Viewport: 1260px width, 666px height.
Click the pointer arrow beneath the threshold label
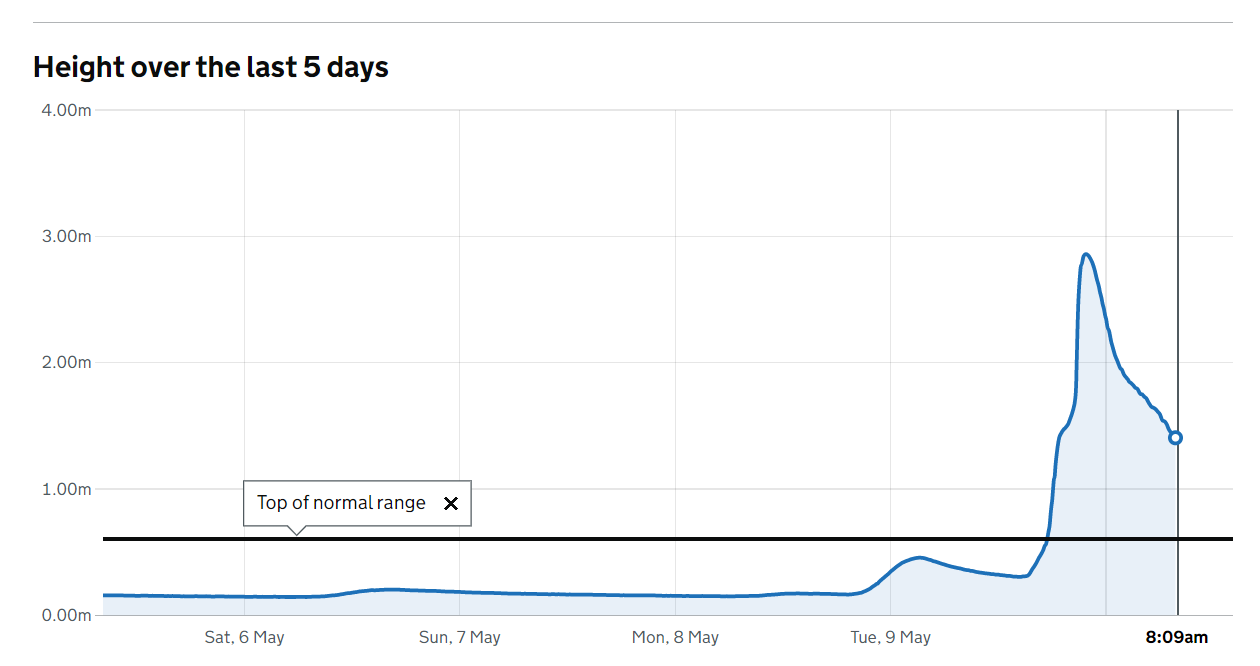pyautogui.click(x=295, y=531)
